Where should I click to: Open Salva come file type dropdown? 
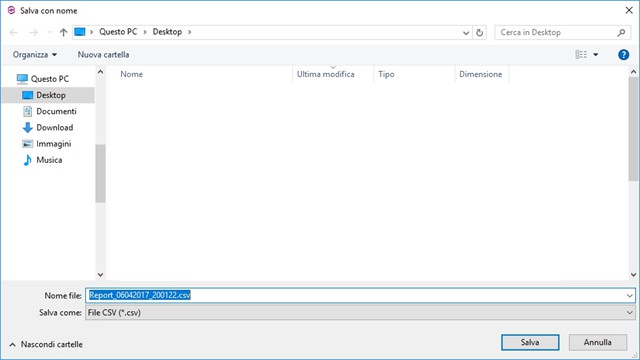pyautogui.click(x=360, y=313)
